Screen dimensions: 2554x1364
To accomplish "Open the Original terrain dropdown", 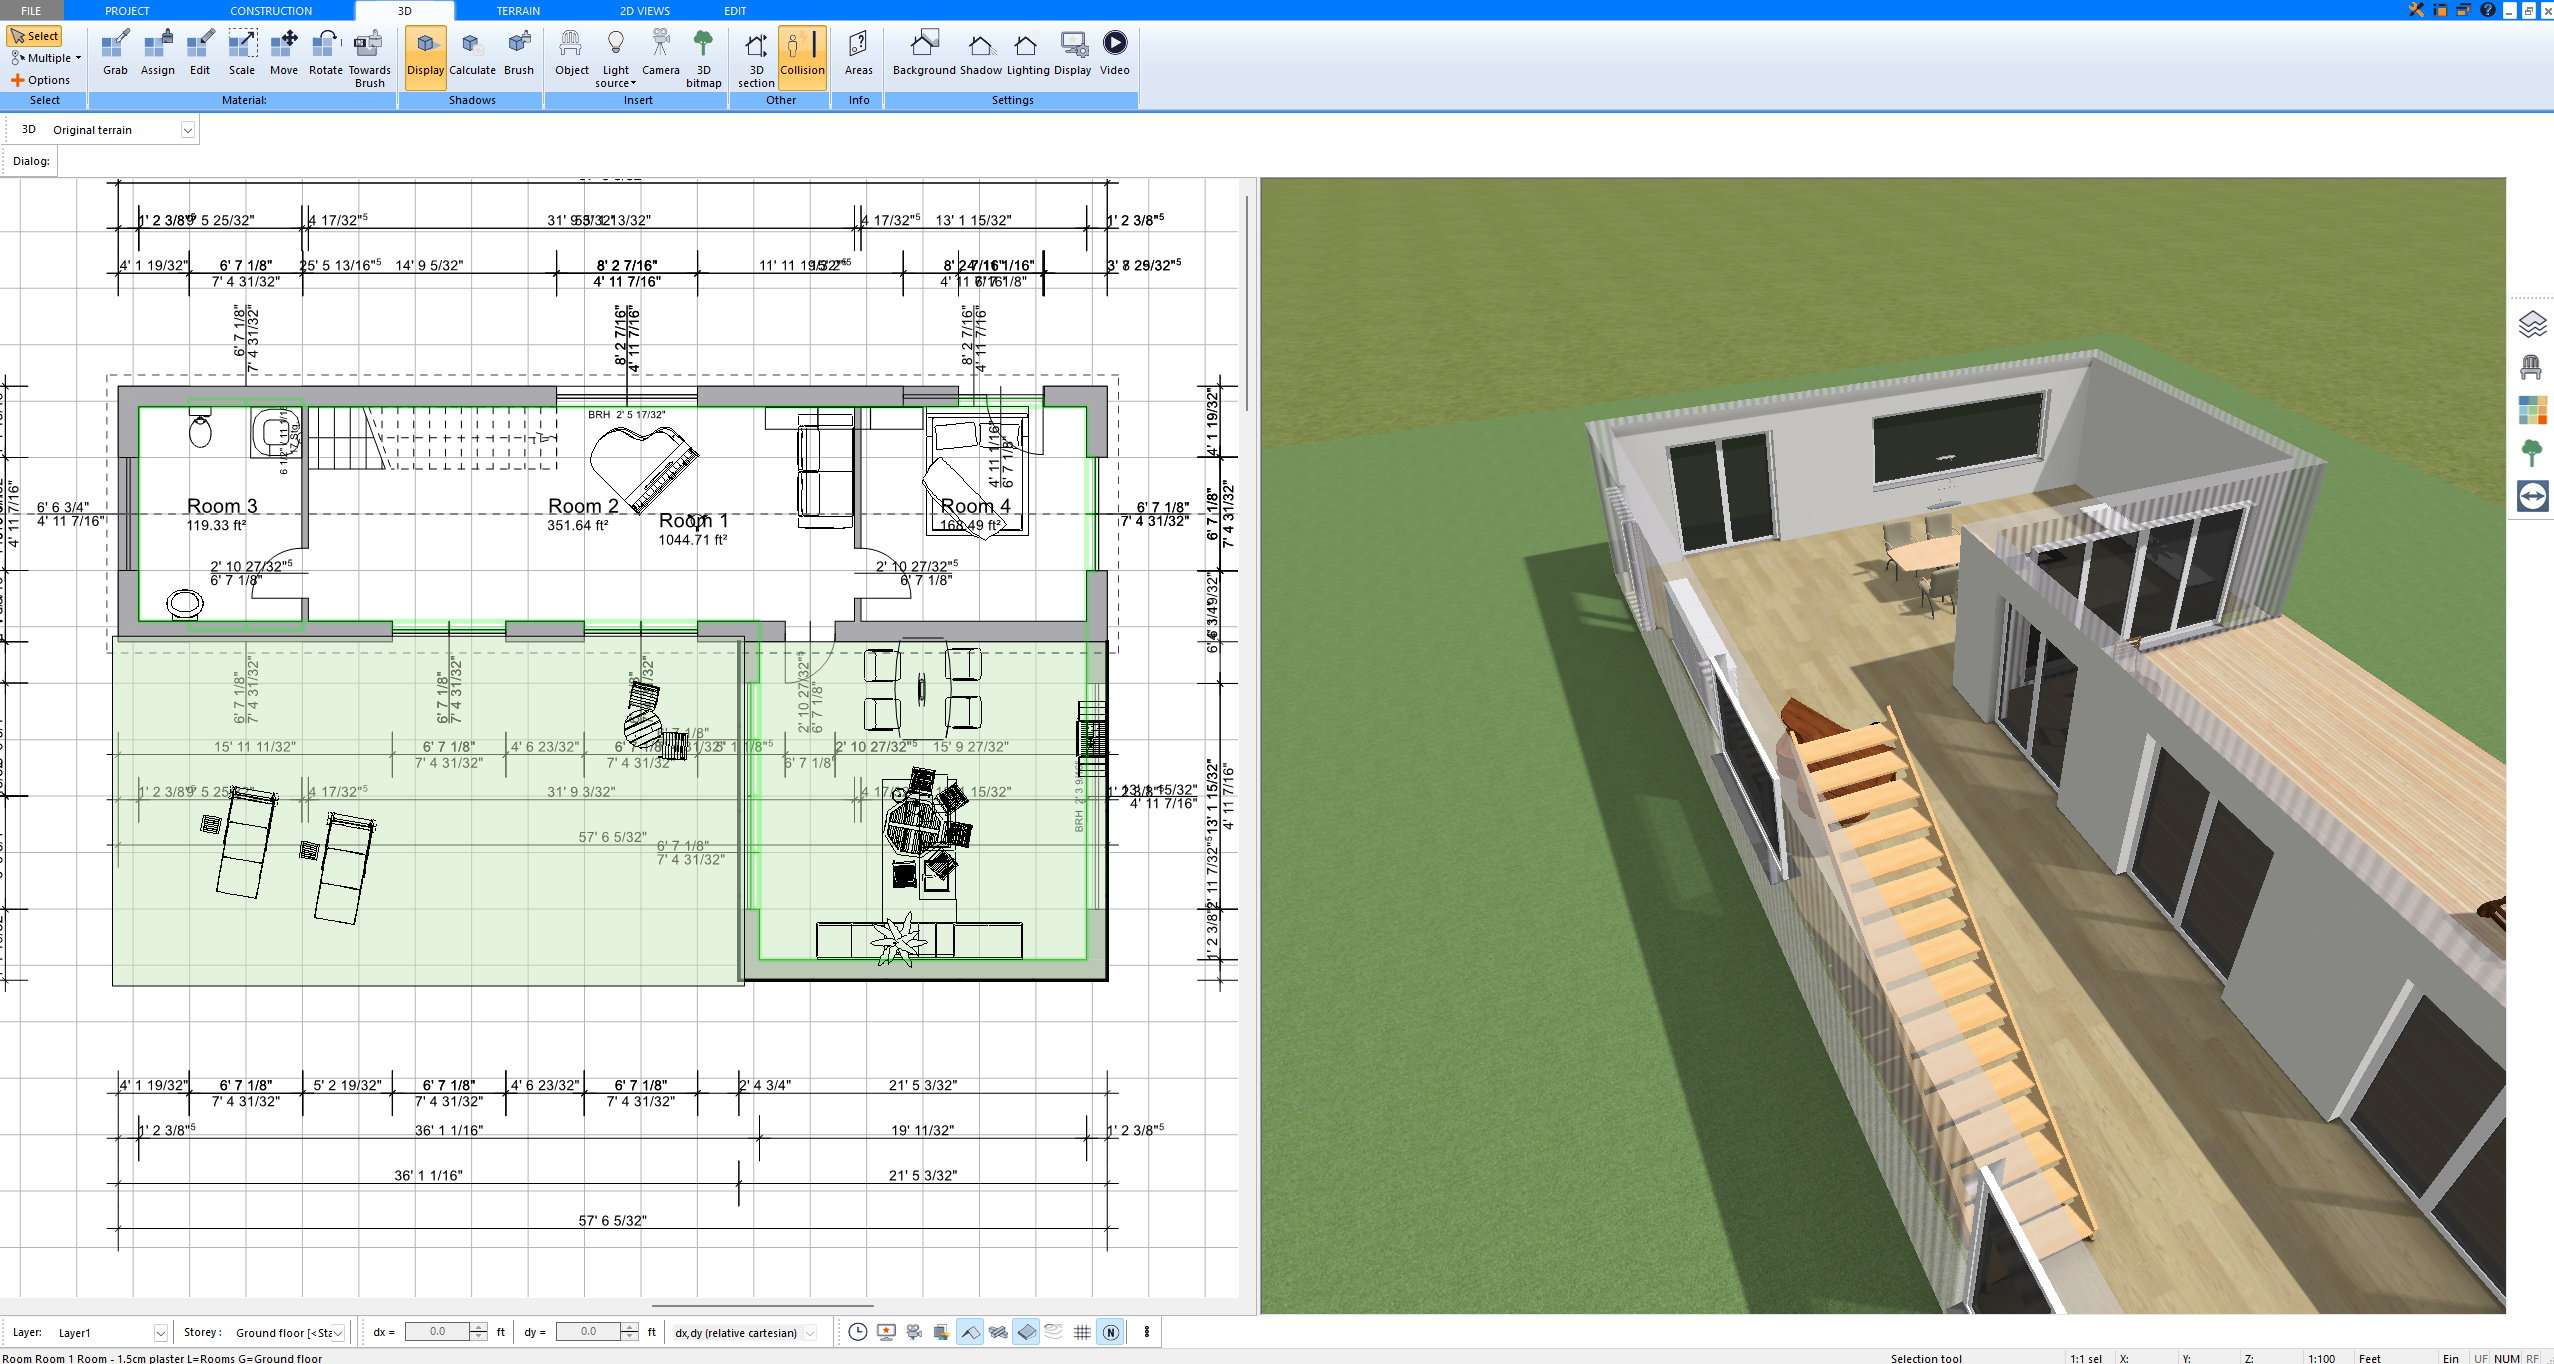I will pyautogui.click(x=187, y=130).
